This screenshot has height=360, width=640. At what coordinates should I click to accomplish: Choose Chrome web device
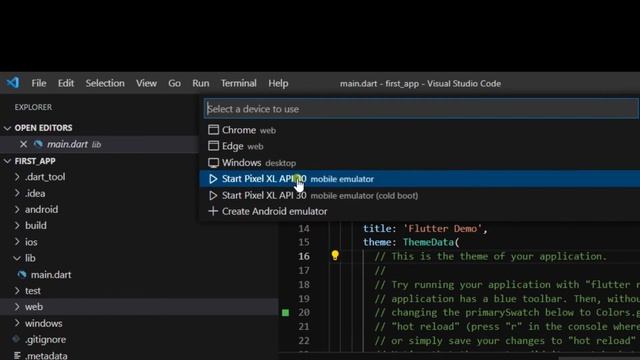coord(420,130)
